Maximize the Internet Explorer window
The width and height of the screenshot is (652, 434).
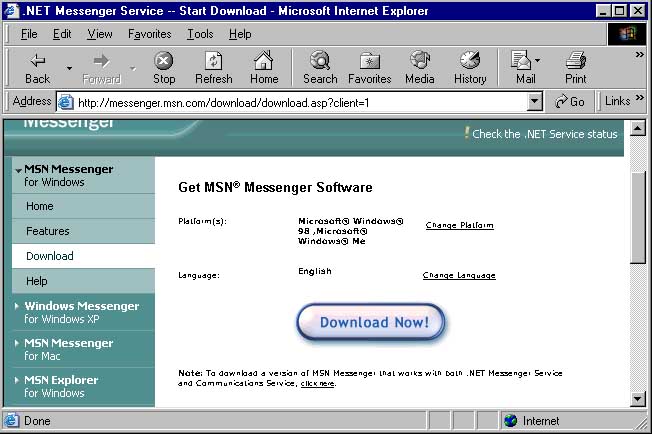pyautogui.click(x=620, y=11)
